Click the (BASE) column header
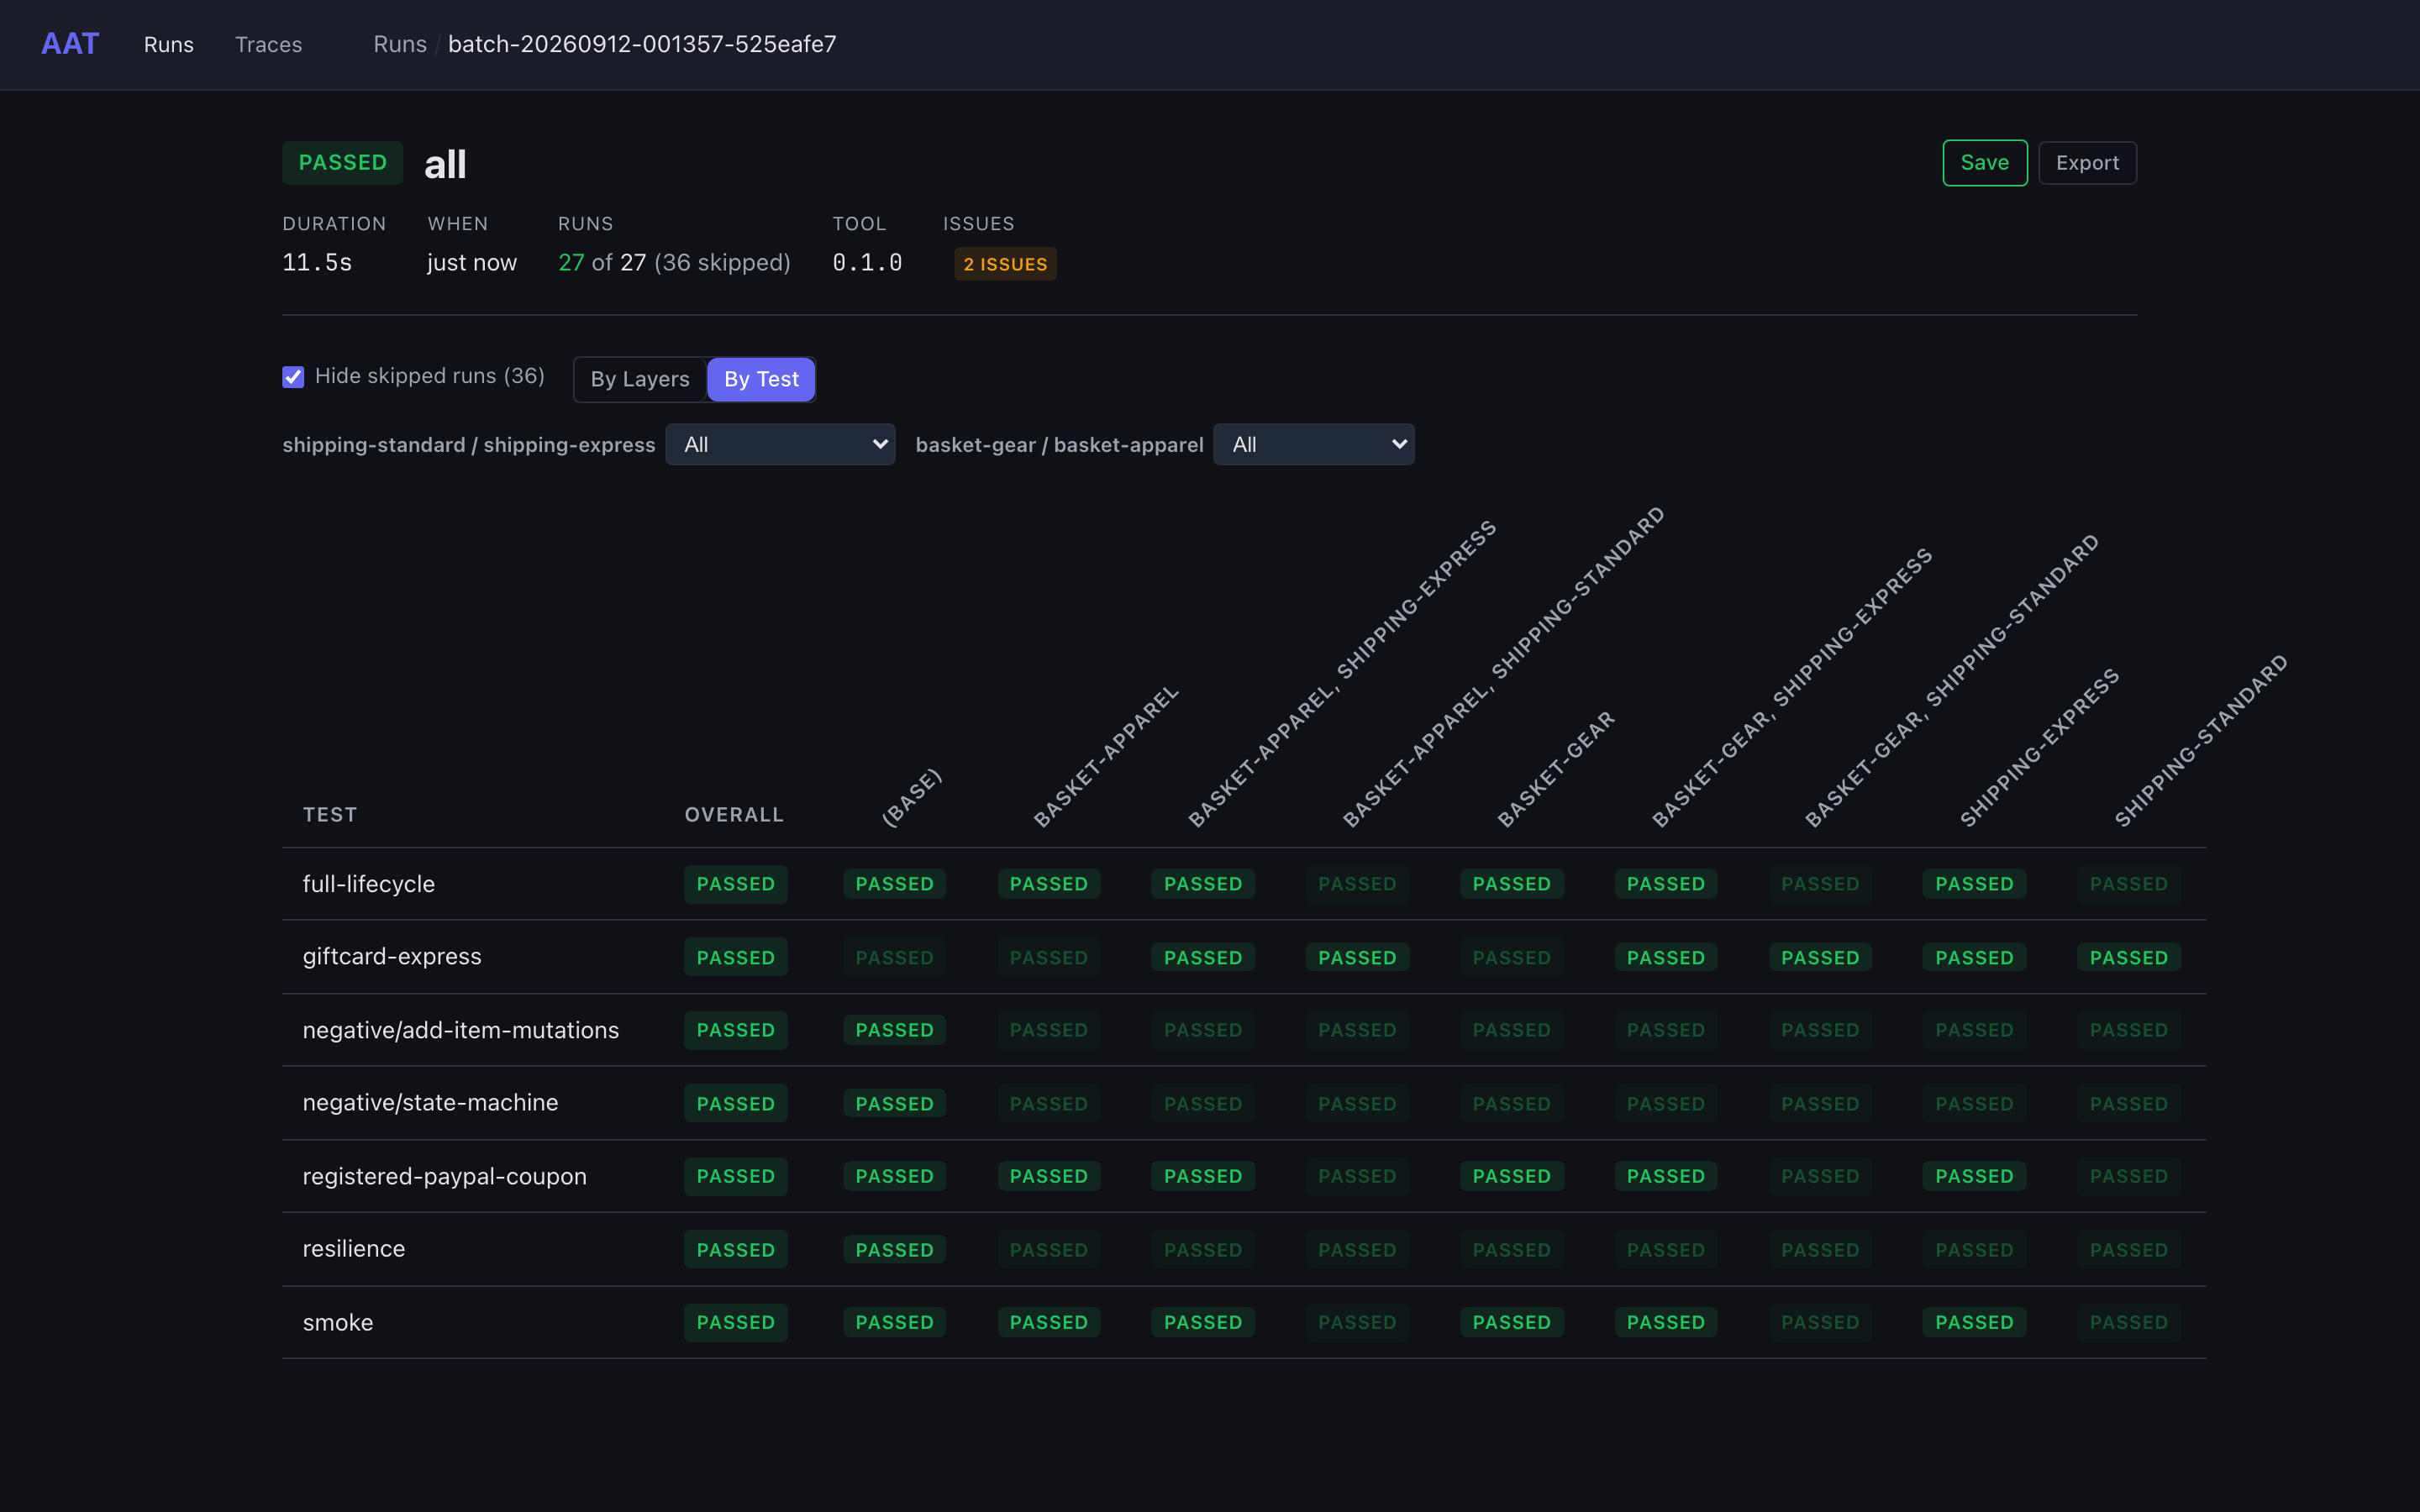This screenshot has height=1512, width=2420. [911, 798]
